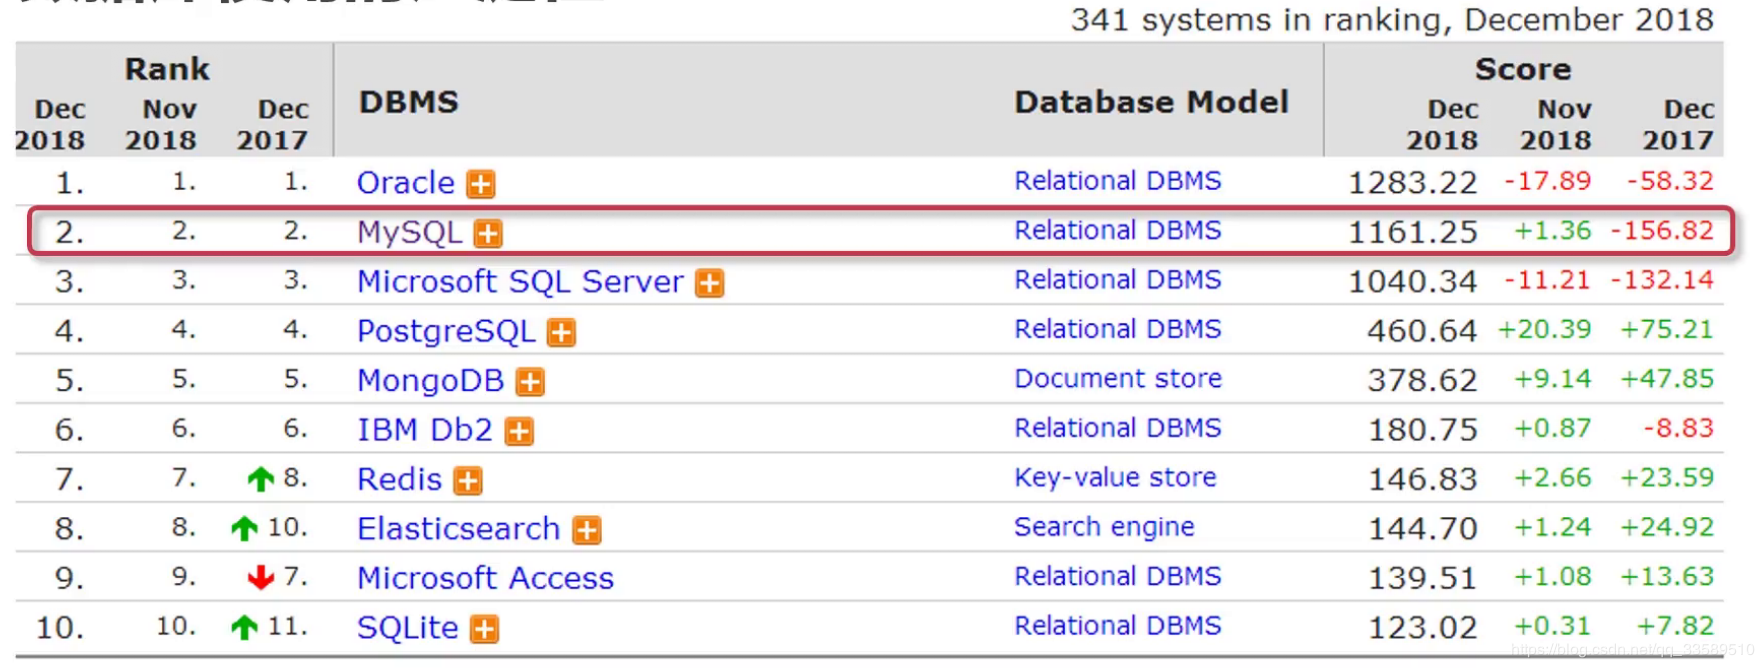Image resolution: width=1764 pixels, height=668 pixels.
Task: Click the SQLite link
Action: point(408,628)
